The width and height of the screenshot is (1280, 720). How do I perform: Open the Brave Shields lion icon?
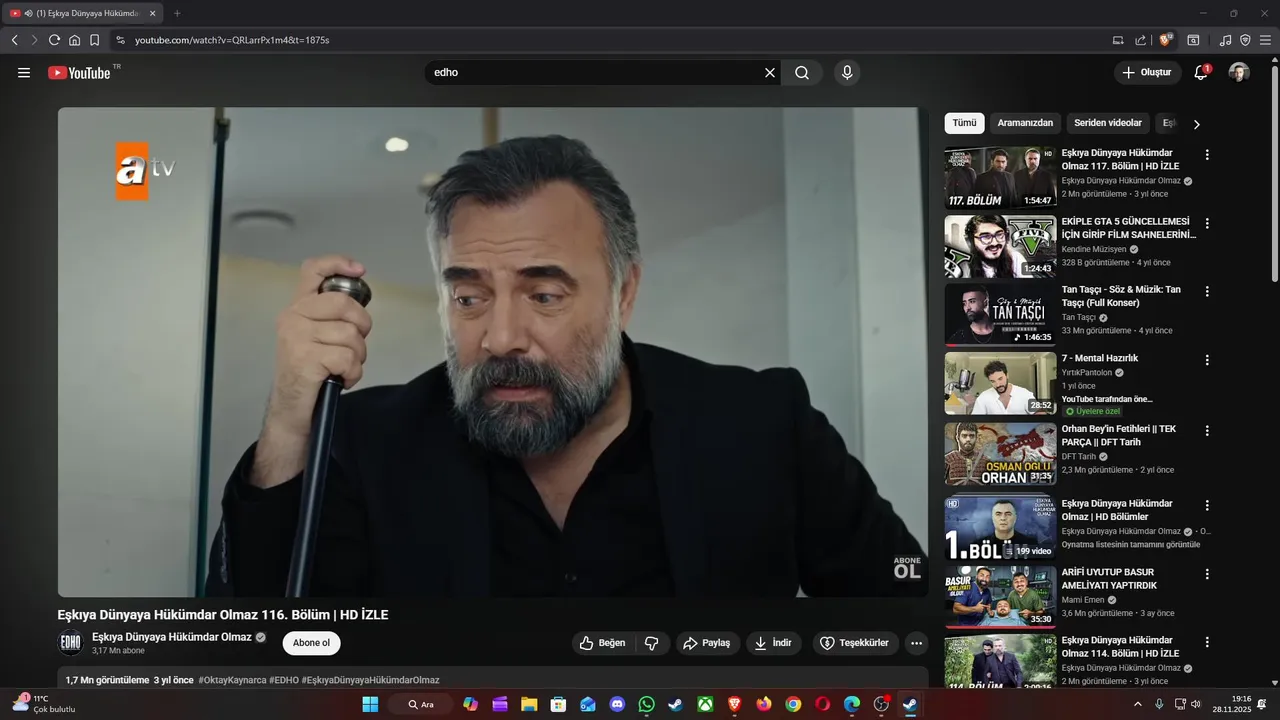click(x=1165, y=40)
